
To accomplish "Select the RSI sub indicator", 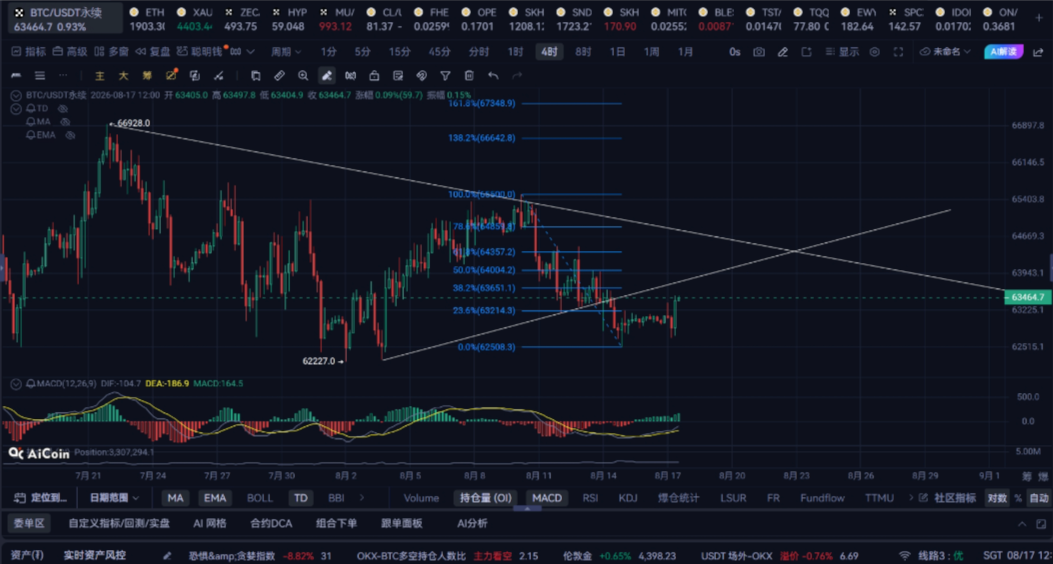I will click(x=590, y=498).
